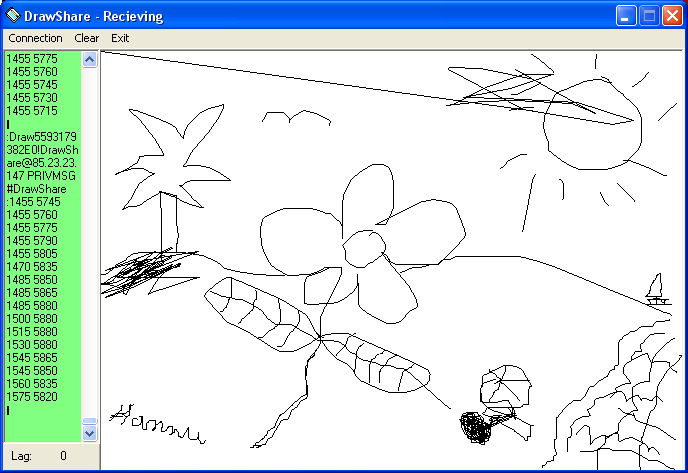Click the small sailboat on the horizon
This screenshot has height=473, width=688.
click(657, 289)
